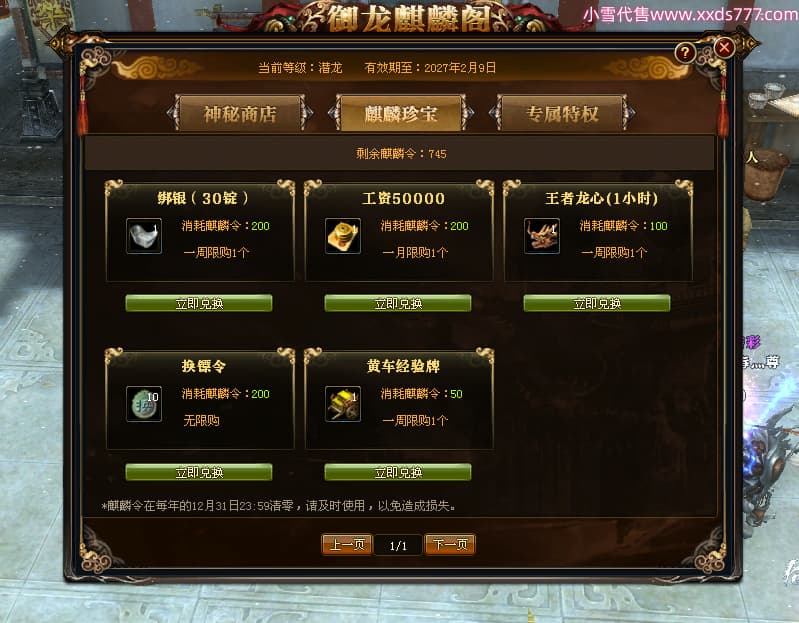The height and width of the screenshot is (623, 799).
Task: Click the silver ingot item icon
Action: click(144, 236)
